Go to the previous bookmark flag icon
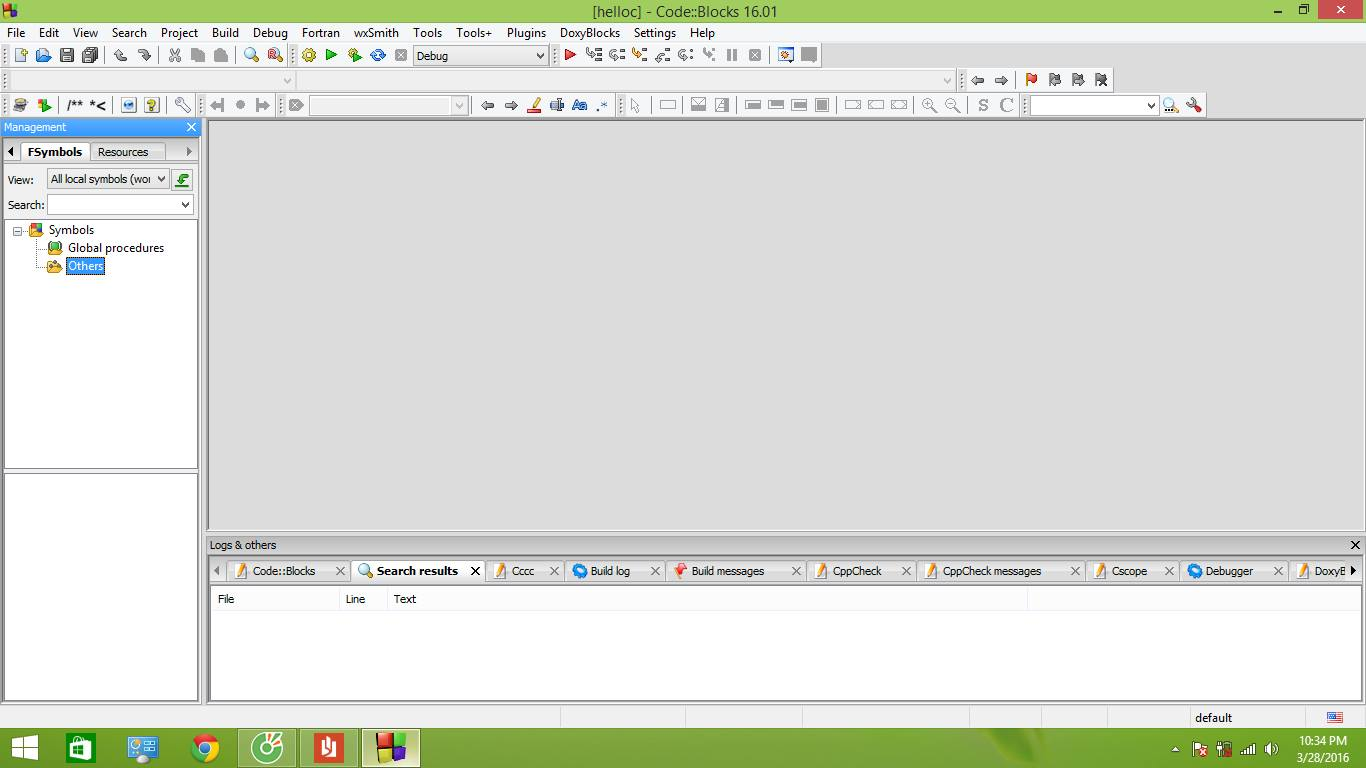This screenshot has width=1366, height=768. point(1054,80)
